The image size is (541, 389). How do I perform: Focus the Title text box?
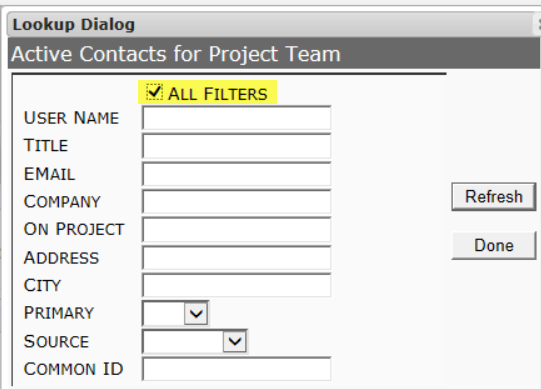(x=236, y=146)
